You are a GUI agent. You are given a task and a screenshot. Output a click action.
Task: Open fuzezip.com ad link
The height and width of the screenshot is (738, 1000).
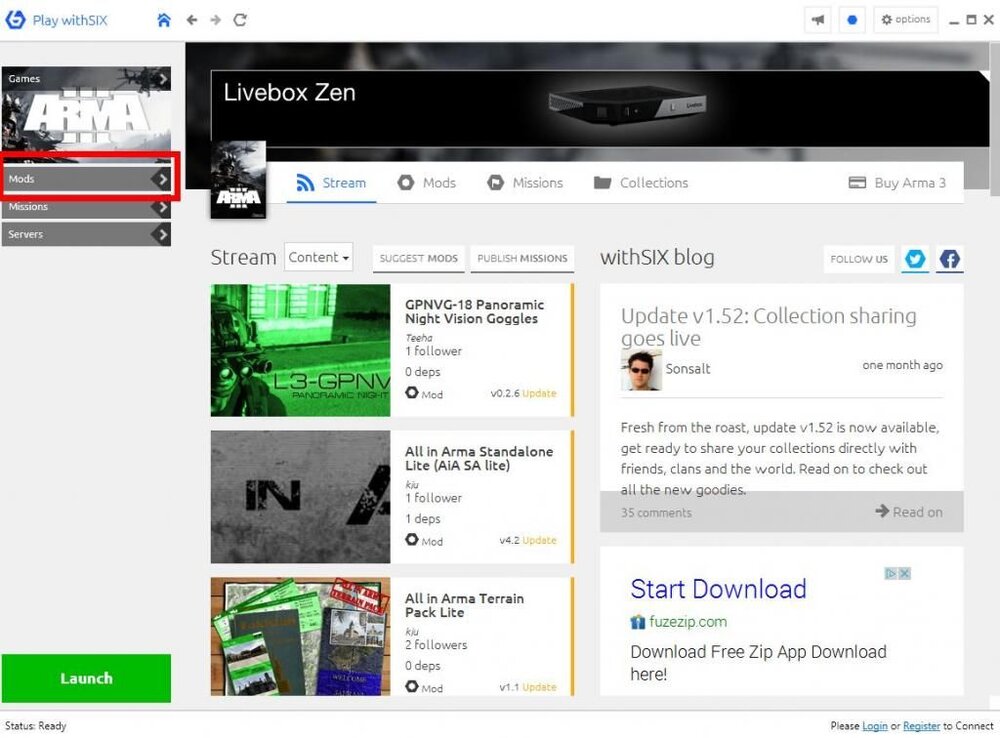point(688,621)
